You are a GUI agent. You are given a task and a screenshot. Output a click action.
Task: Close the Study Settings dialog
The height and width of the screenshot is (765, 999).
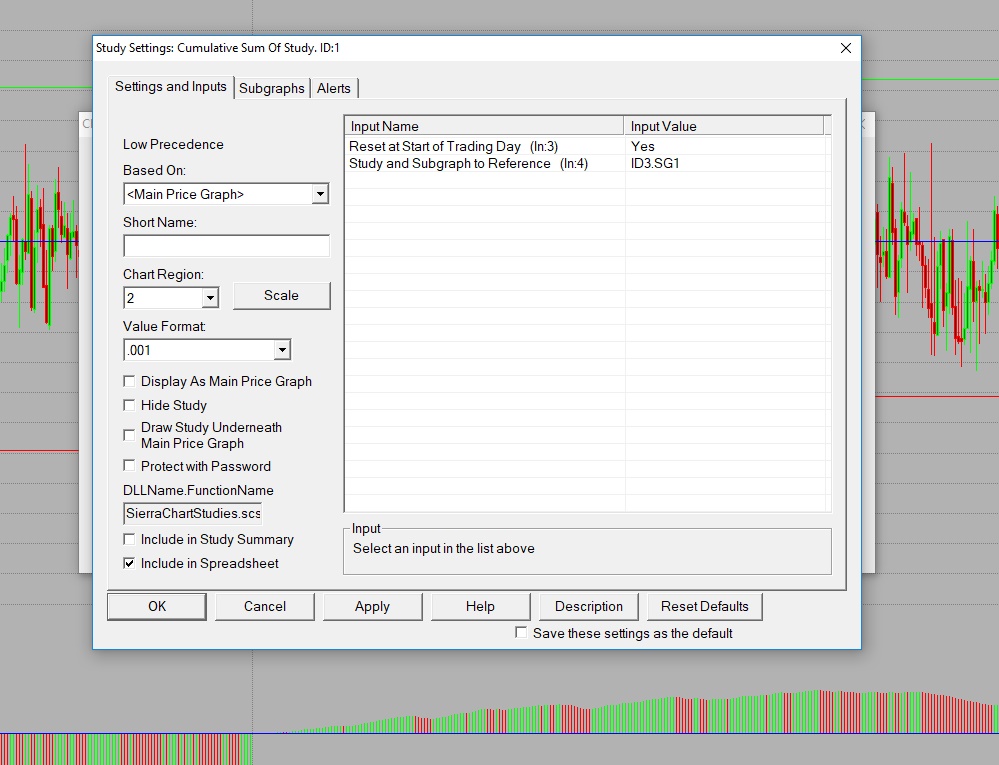coord(845,48)
